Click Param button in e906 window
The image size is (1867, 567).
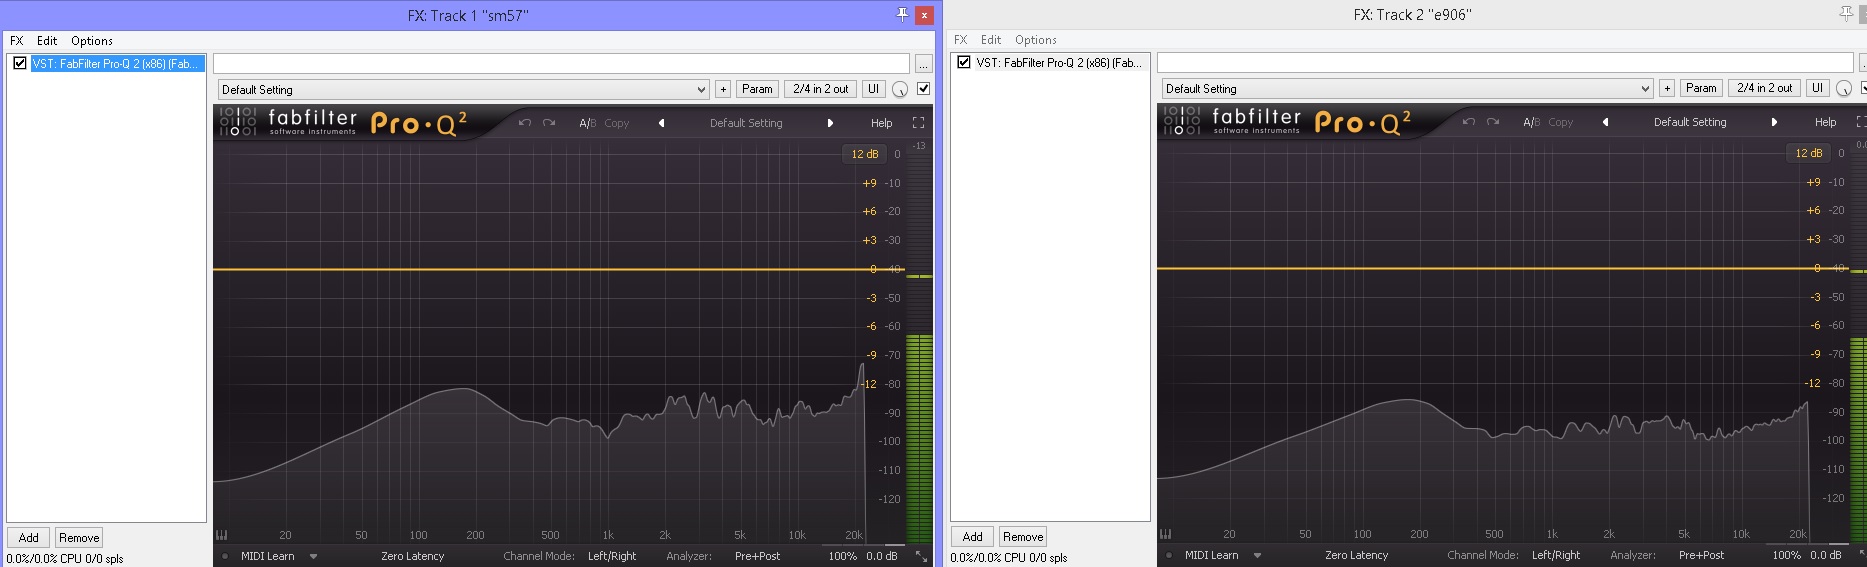click(x=1701, y=88)
